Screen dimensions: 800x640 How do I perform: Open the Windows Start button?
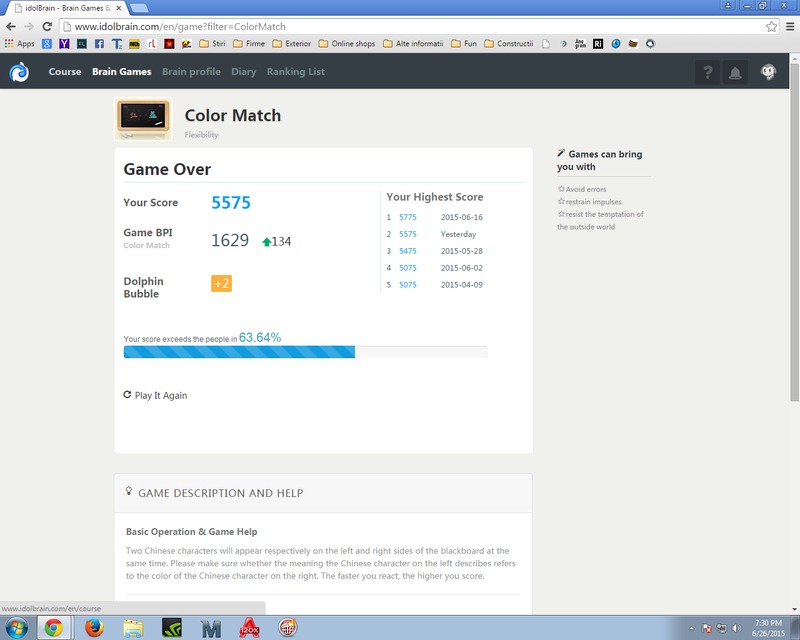click(x=16, y=627)
